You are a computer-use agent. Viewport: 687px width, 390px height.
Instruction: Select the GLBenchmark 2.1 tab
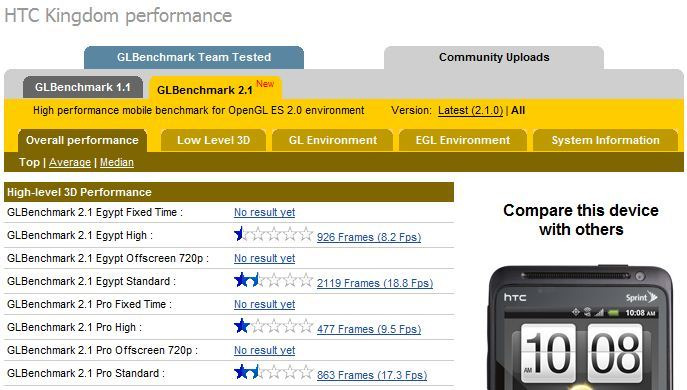tap(215, 89)
